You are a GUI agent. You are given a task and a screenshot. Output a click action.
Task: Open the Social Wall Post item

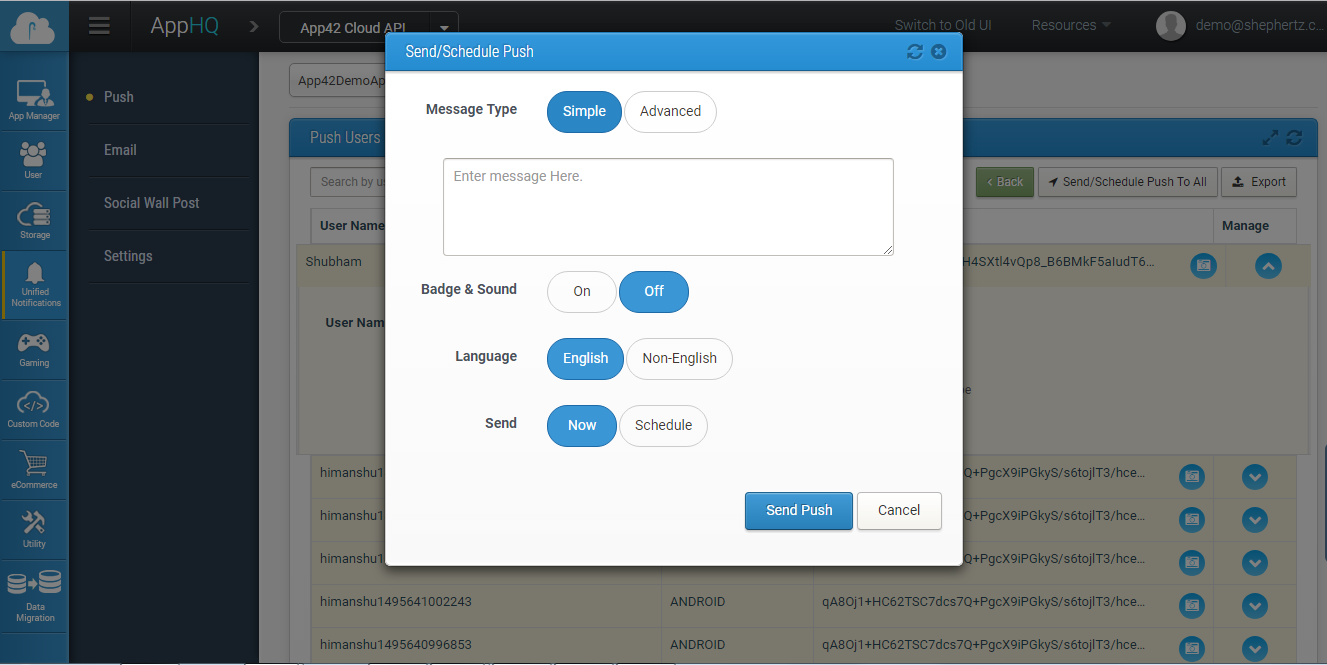coord(152,203)
